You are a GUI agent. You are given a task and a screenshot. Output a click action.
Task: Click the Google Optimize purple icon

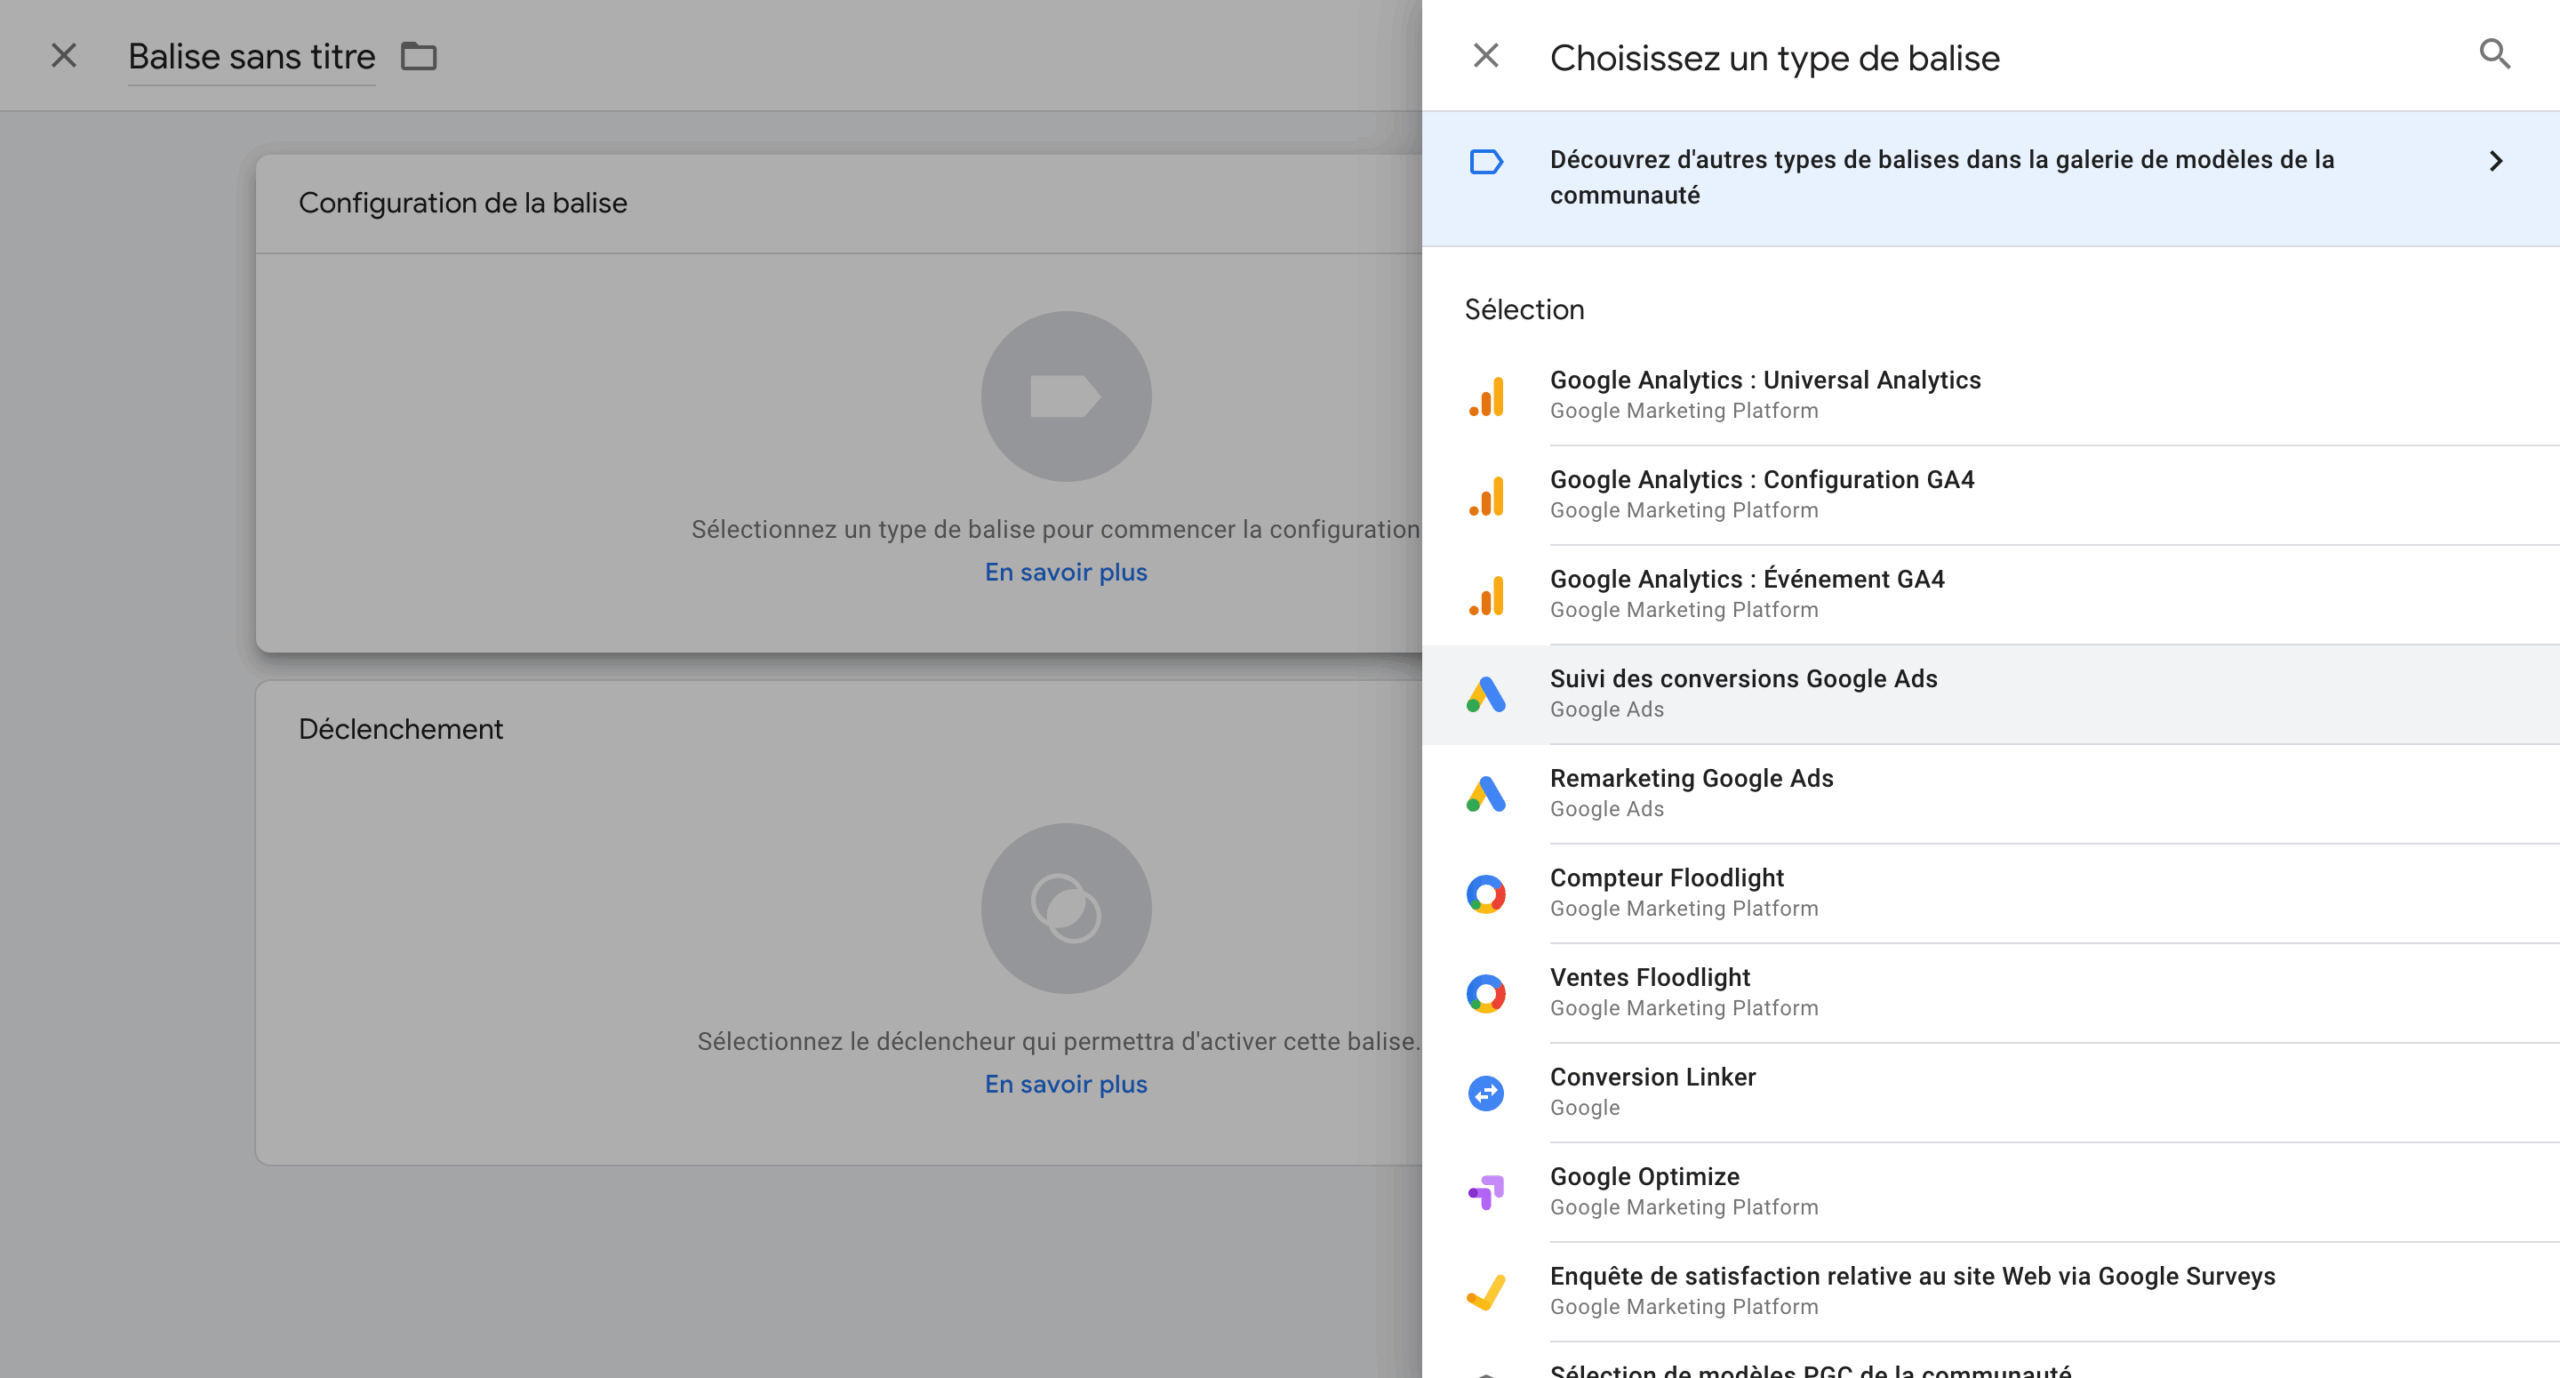(x=1486, y=1192)
